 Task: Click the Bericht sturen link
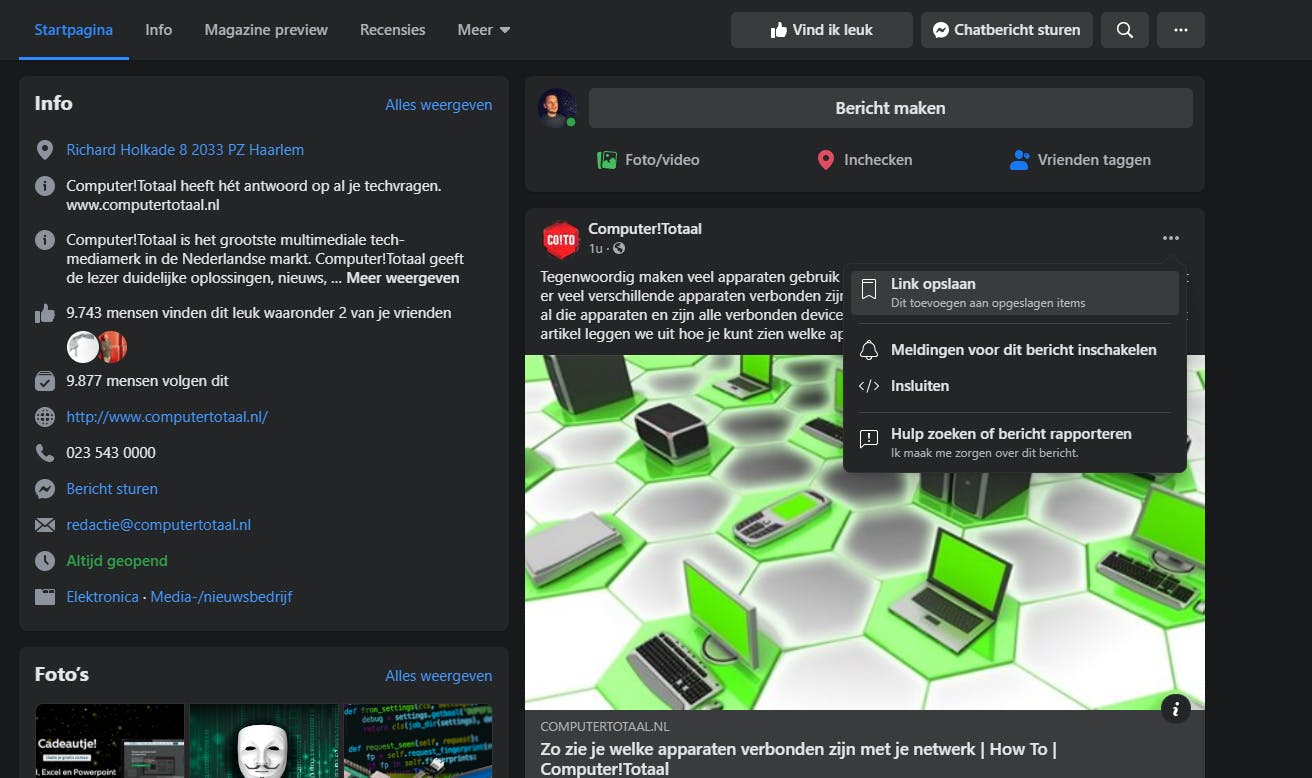coord(112,489)
